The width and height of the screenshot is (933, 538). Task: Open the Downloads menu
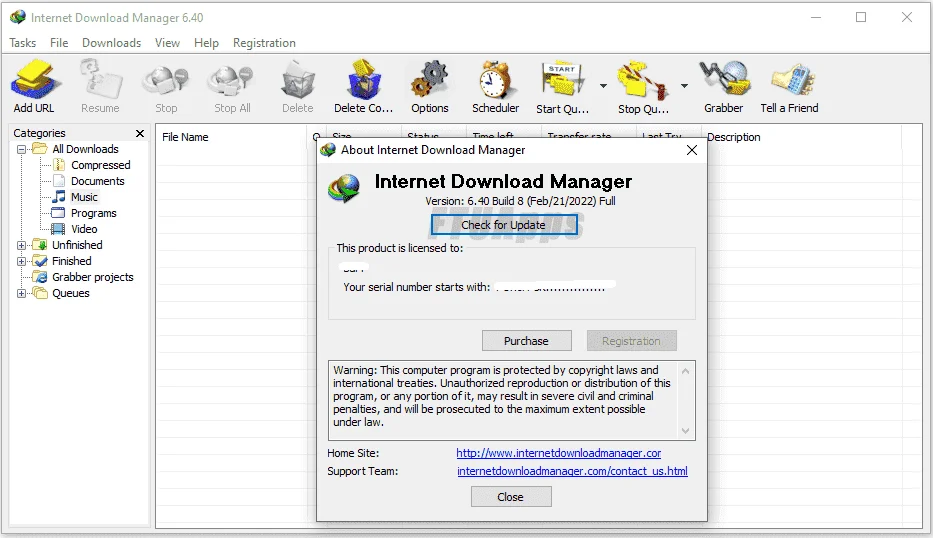coord(111,43)
